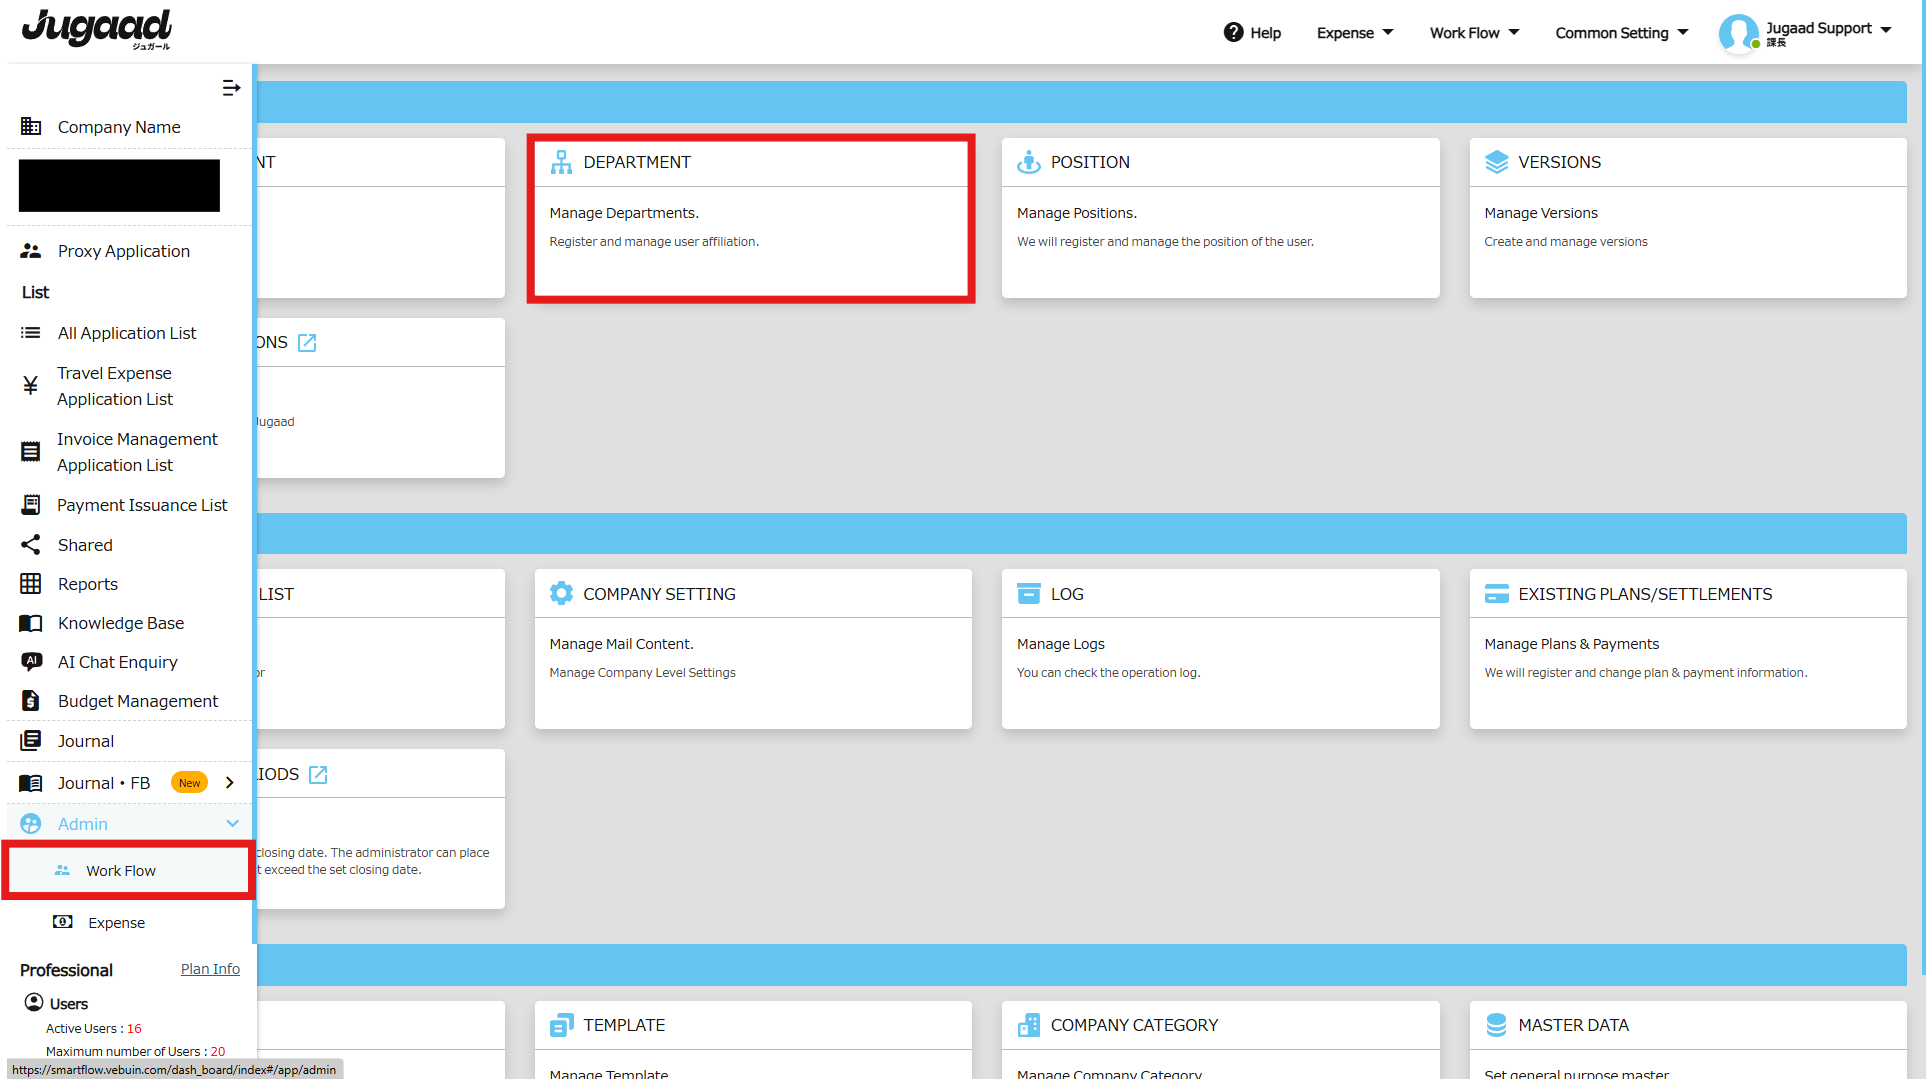
Task: Open the Work Flow dropdown in top bar
Action: (x=1474, y=33)
